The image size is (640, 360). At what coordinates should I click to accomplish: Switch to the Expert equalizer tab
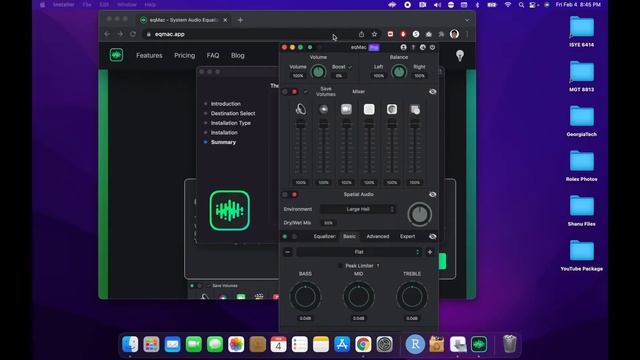pyautogui.click(x=407, y=236)
